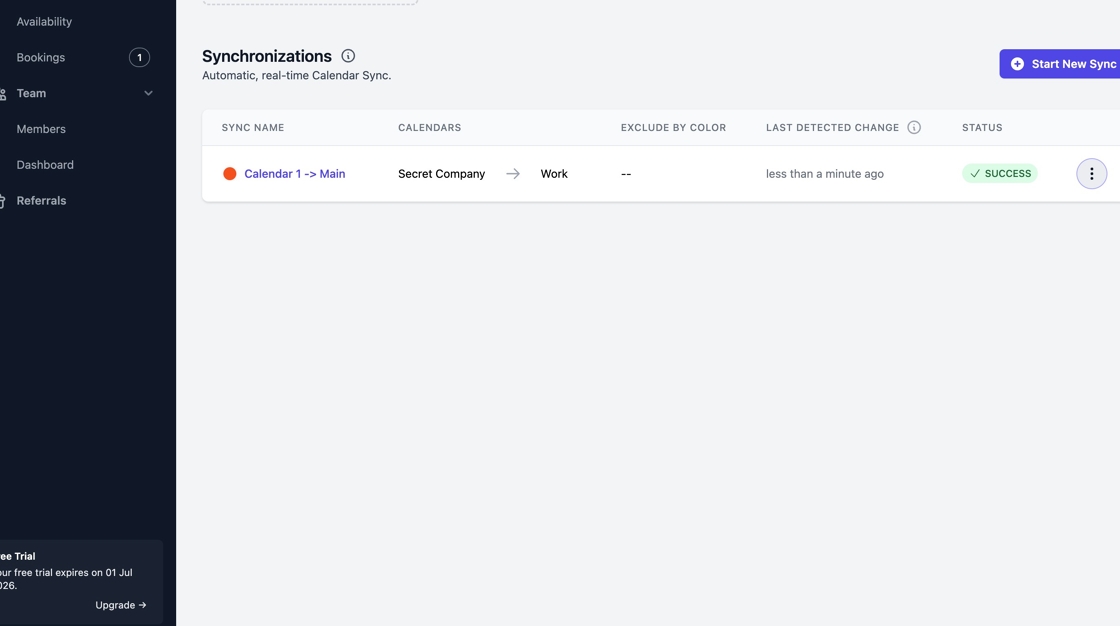The width and height of the screenshot is (1120, 626).
Task: Select Members in the sidebar
Action: click(x=41, y=129)
